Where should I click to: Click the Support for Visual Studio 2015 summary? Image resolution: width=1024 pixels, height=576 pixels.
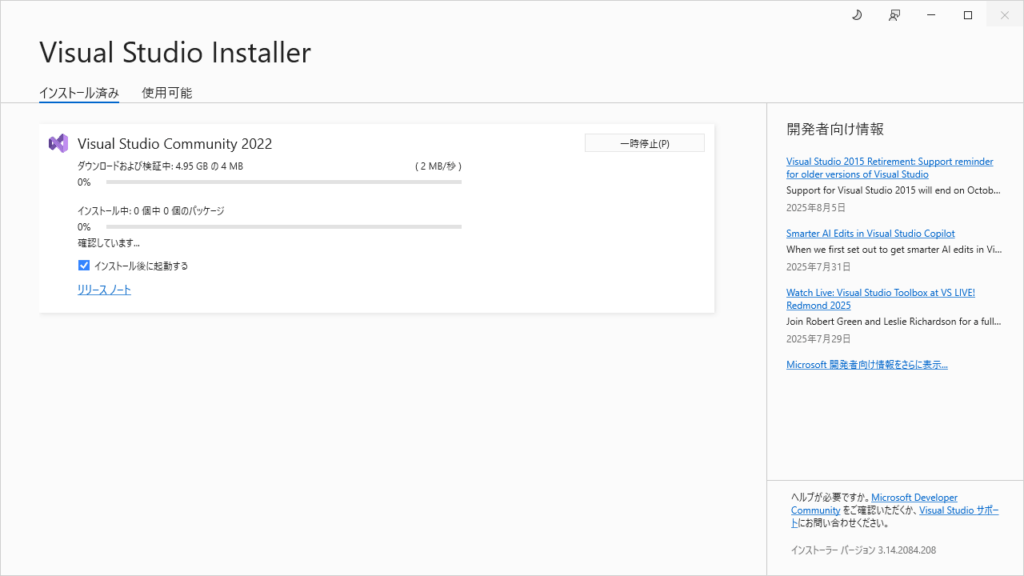point(893,191)
